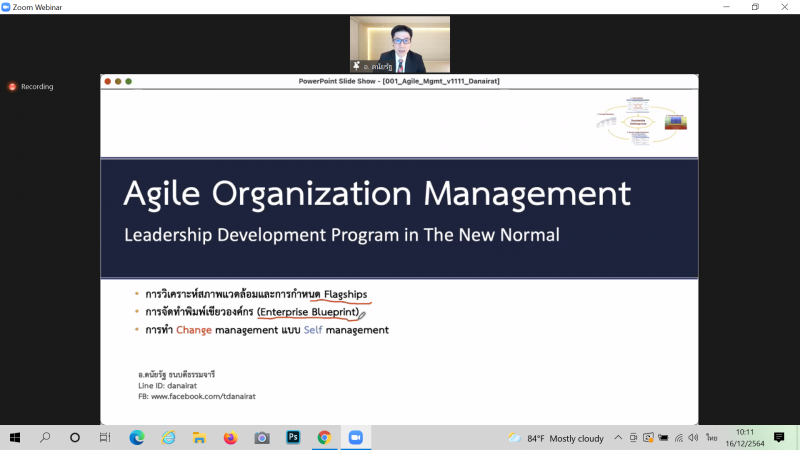Click the Meet Now tray icon
The image size is (800, 450).
pyautogui.click(x=633, y=438)
